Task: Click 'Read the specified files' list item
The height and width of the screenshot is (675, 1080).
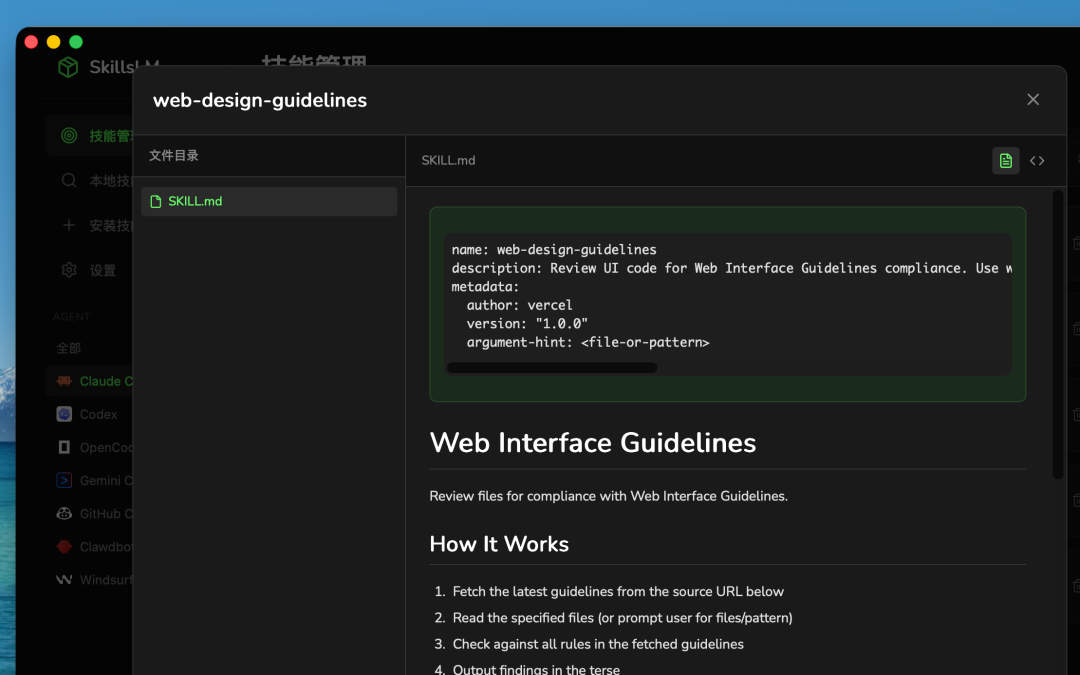Action: click(622, 618)
